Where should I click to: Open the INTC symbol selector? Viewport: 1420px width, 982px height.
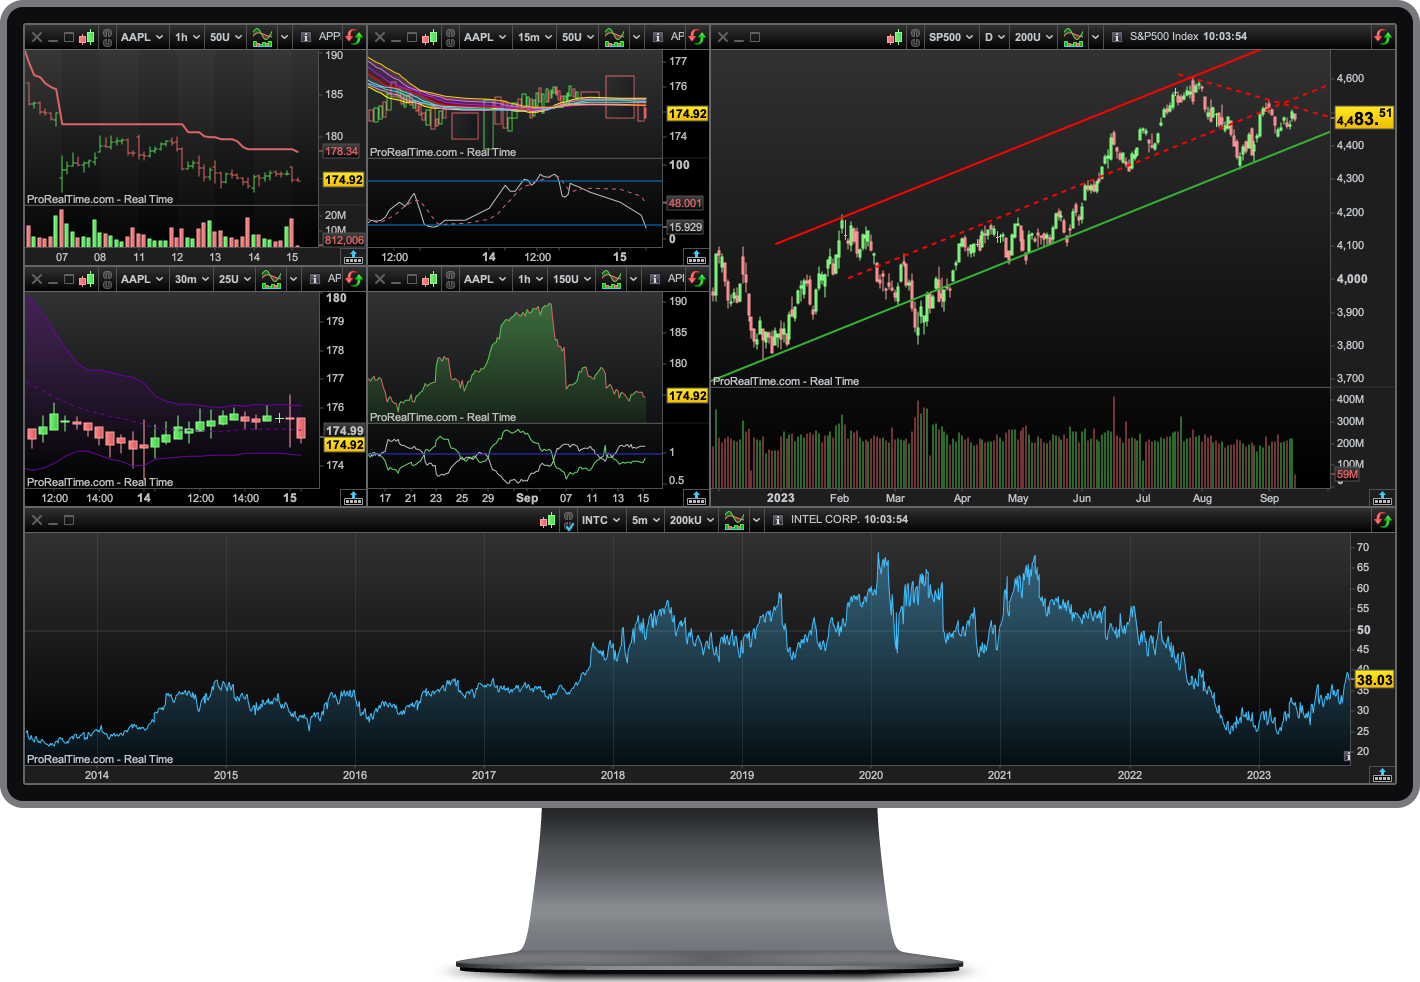point(601,520)
